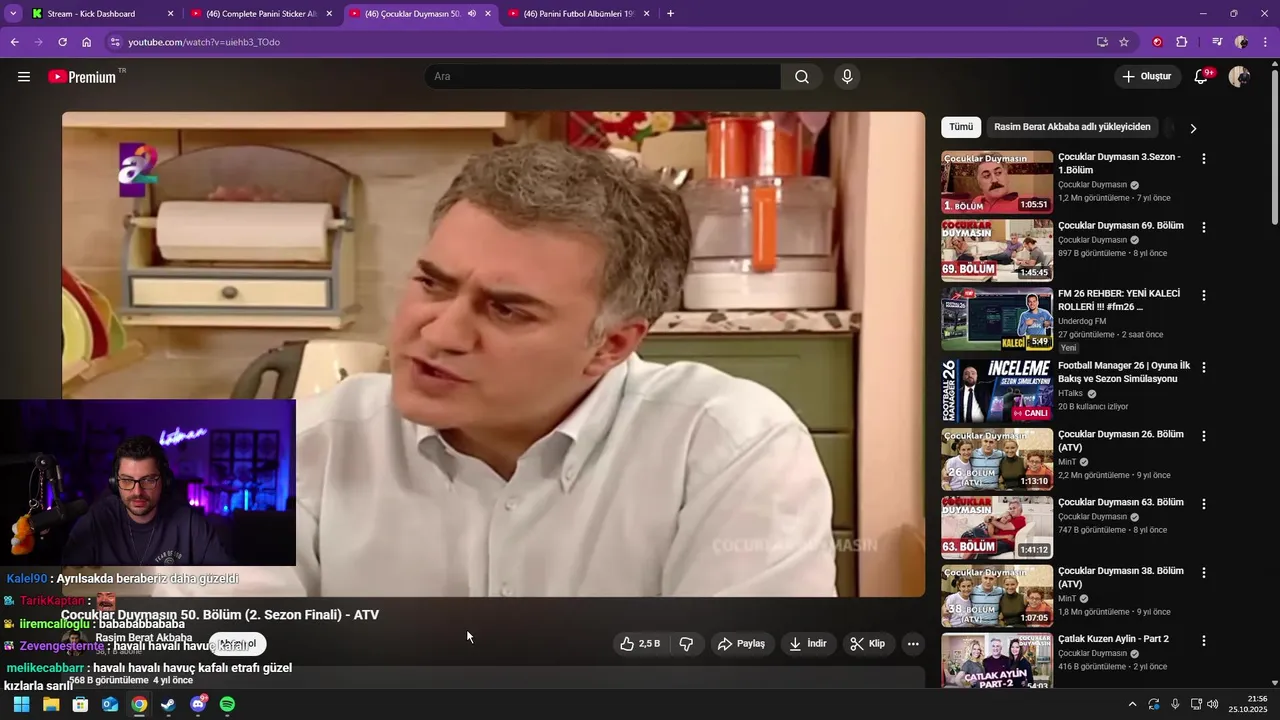Open options for Çatlak Kuzen Aylin Part 2
The width and height of the screenshot is (1280, 720).
click(x=1204, y=641)
